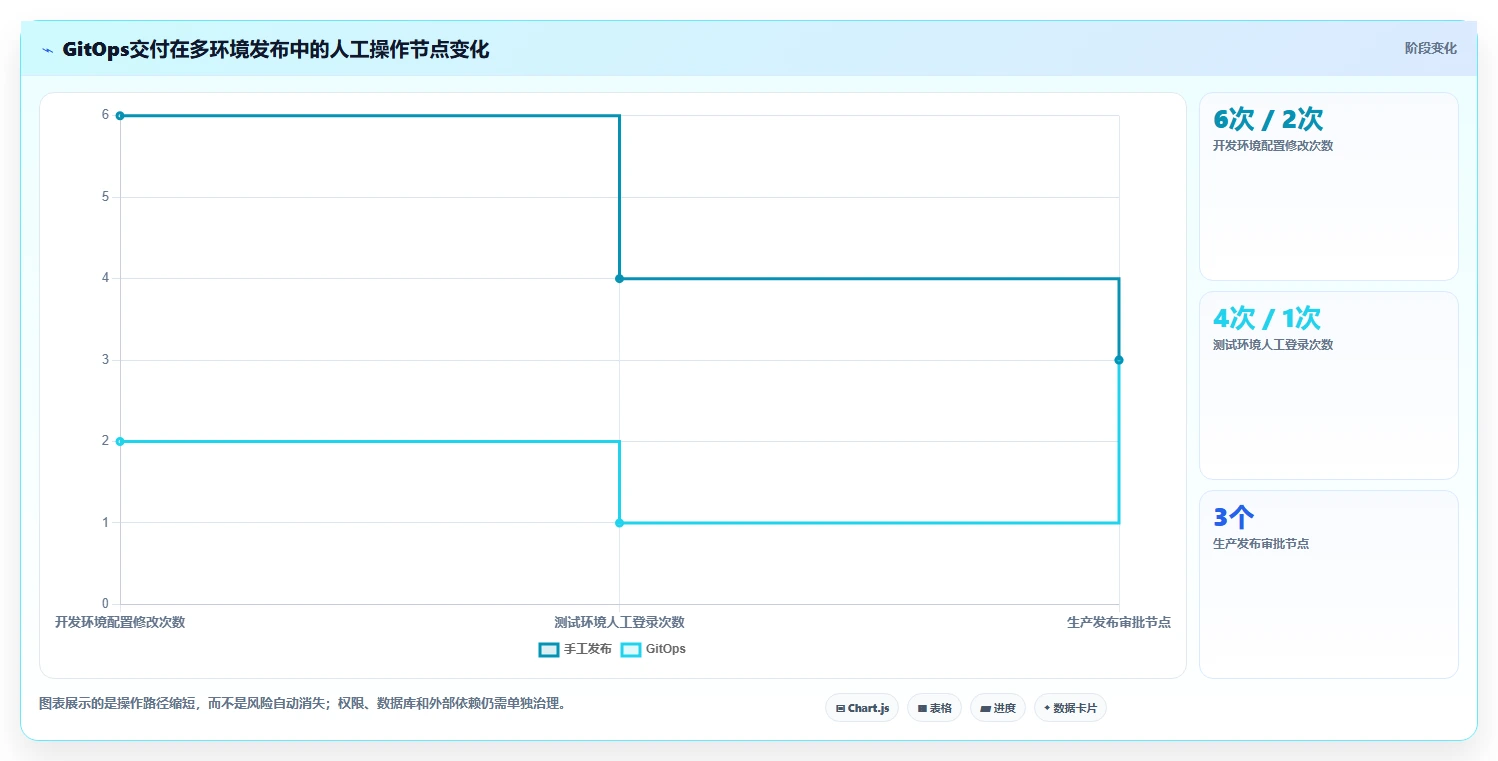The width and height of the screenshot is (1498, 761).
Task: Click the lightning icon beside the GitOps title
Action: 47,50
